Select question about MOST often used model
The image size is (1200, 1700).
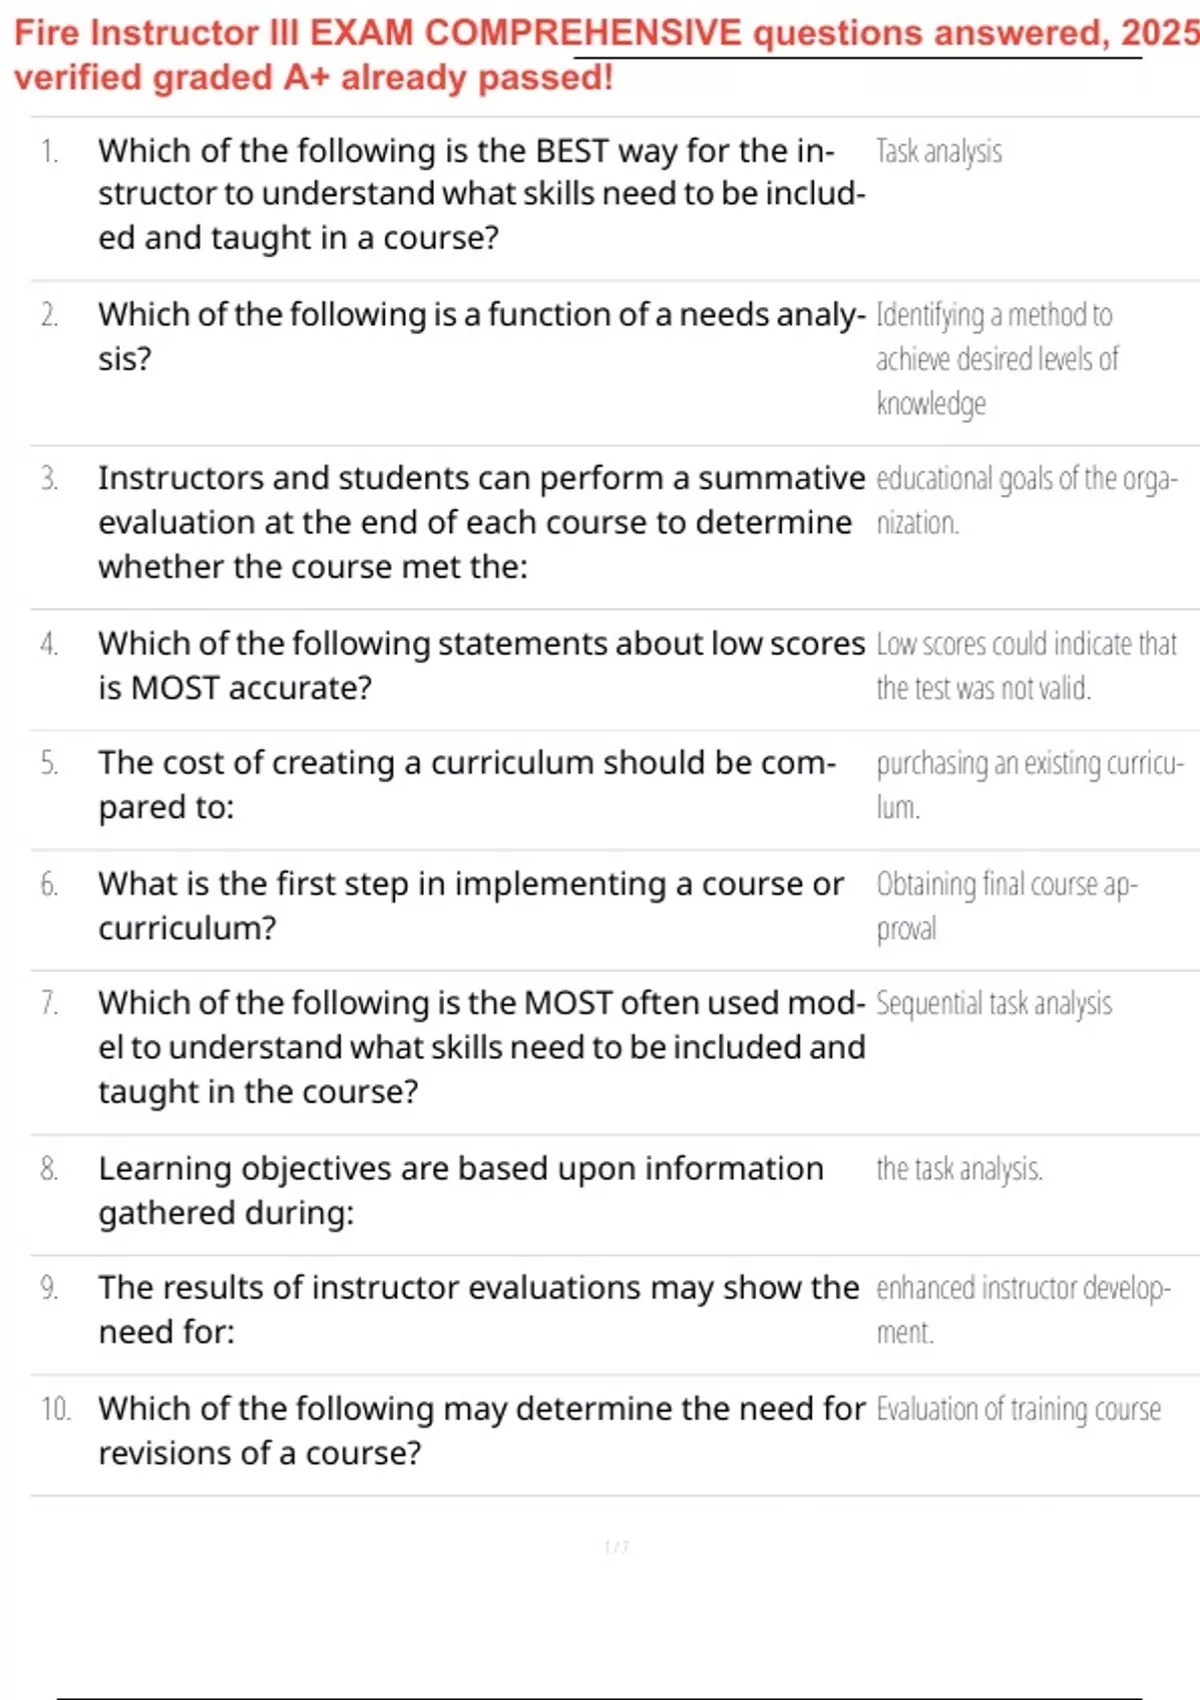pyautogui.click(x=481, y=1046)
